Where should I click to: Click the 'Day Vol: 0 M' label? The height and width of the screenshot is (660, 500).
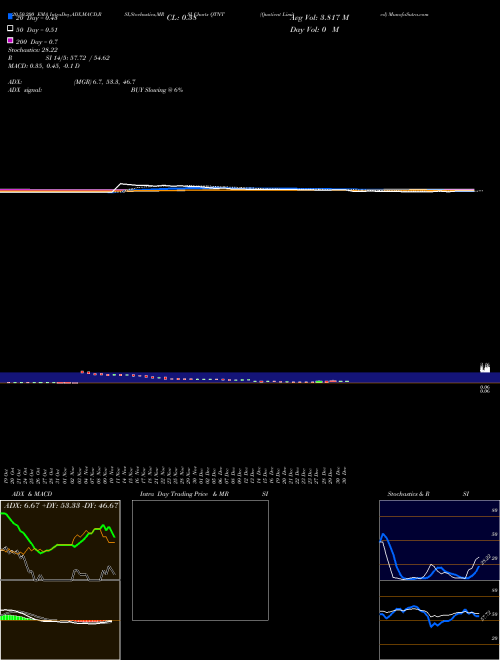click(x=314, y=29)
